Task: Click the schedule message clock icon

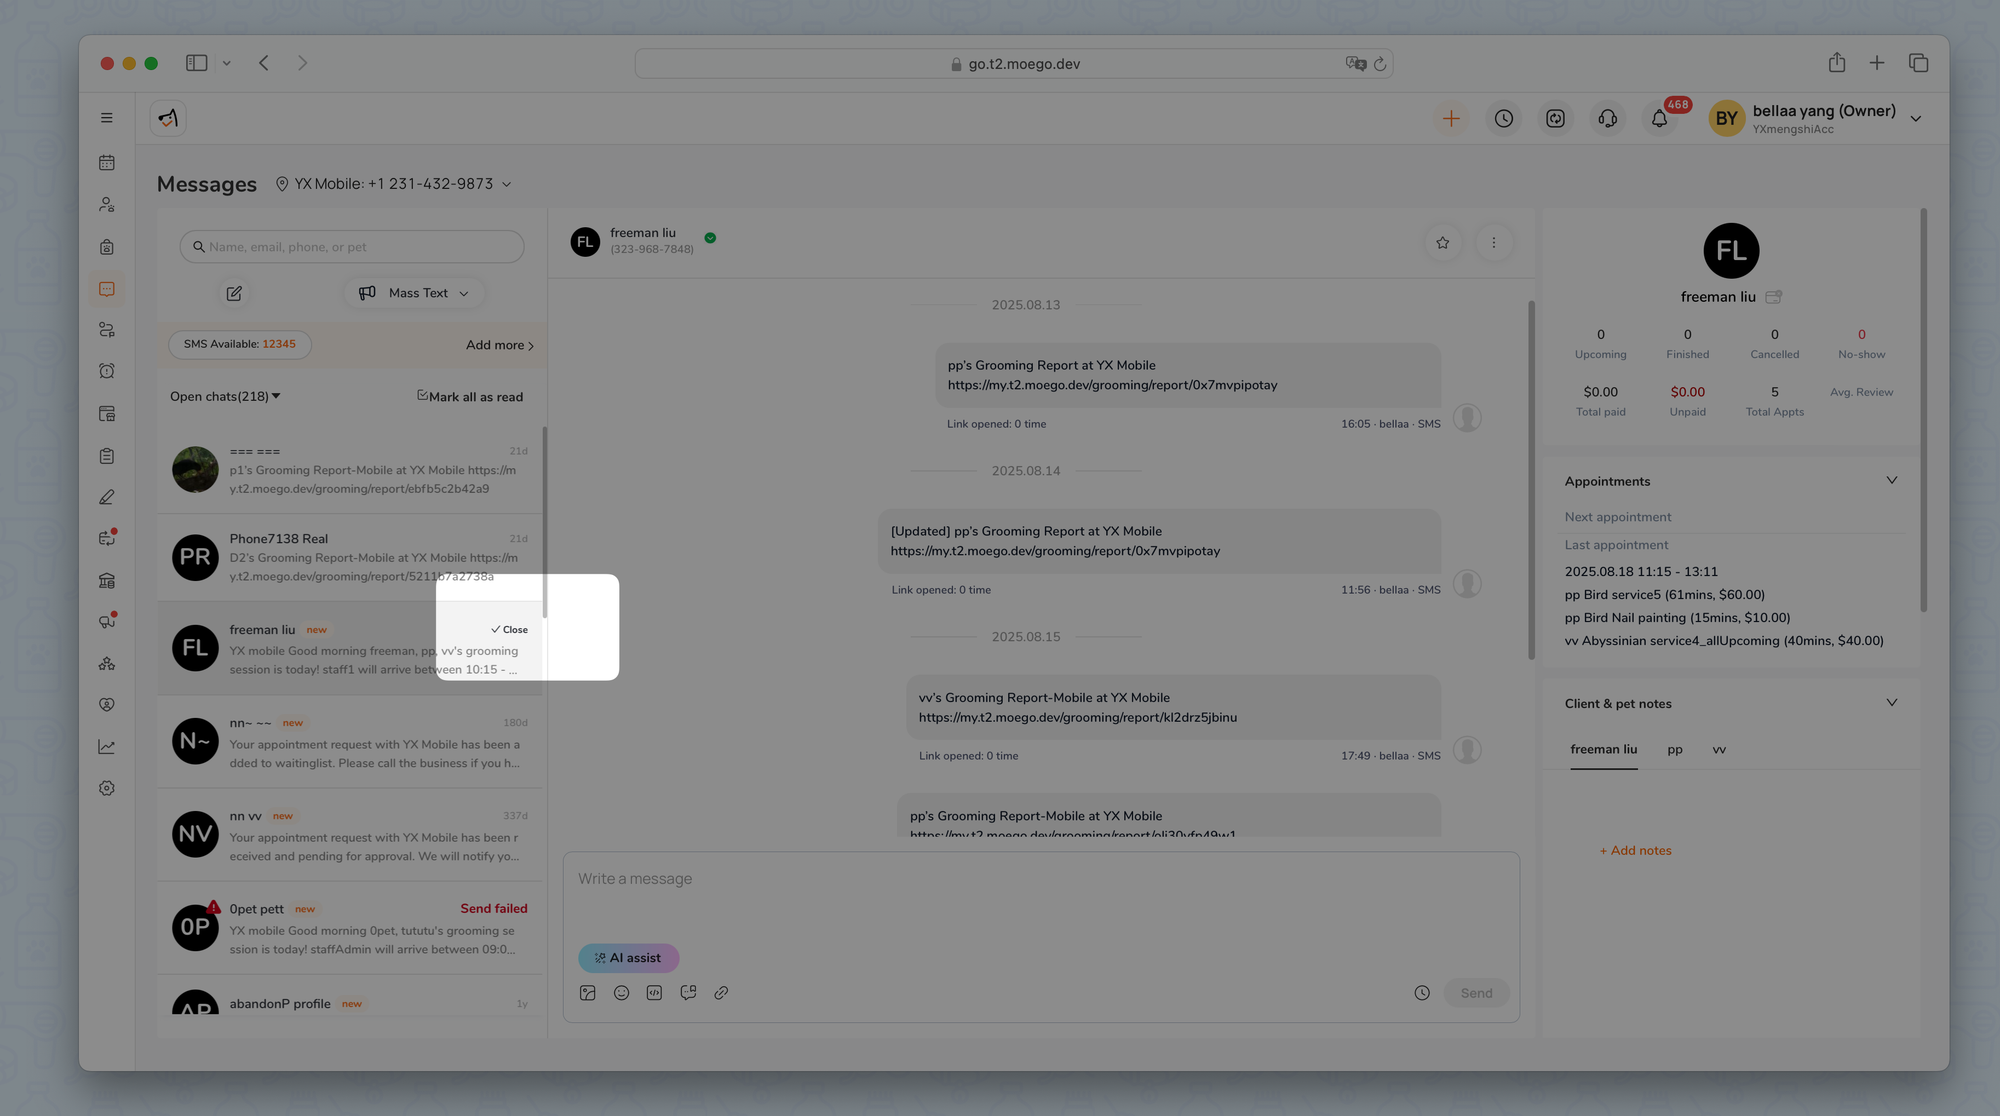Action: (x=1422, y=993)
